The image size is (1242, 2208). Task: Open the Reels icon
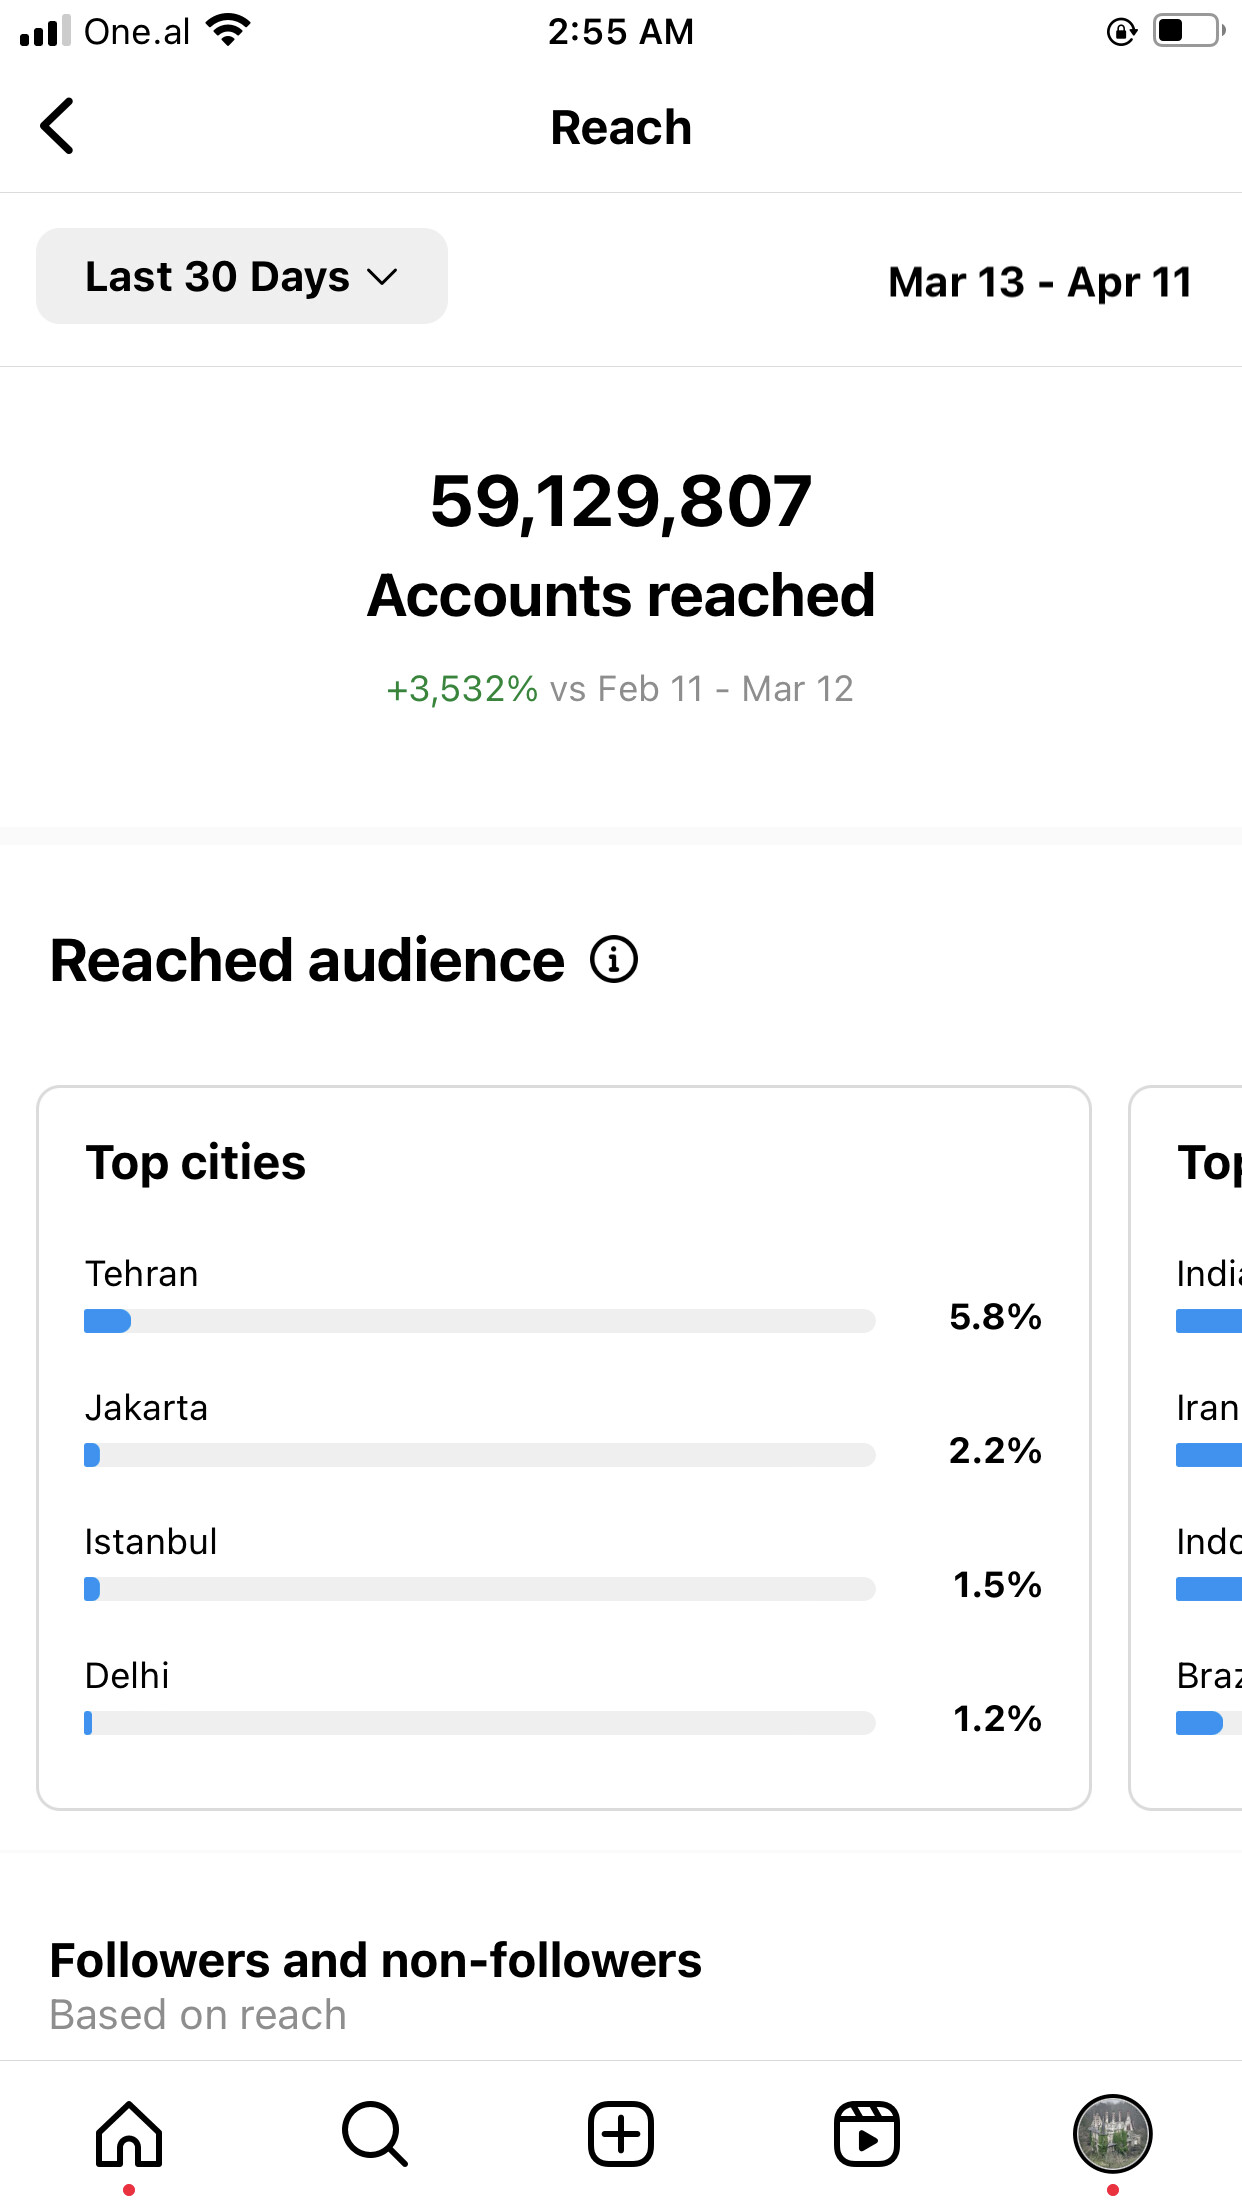(x=866, y=2134)
